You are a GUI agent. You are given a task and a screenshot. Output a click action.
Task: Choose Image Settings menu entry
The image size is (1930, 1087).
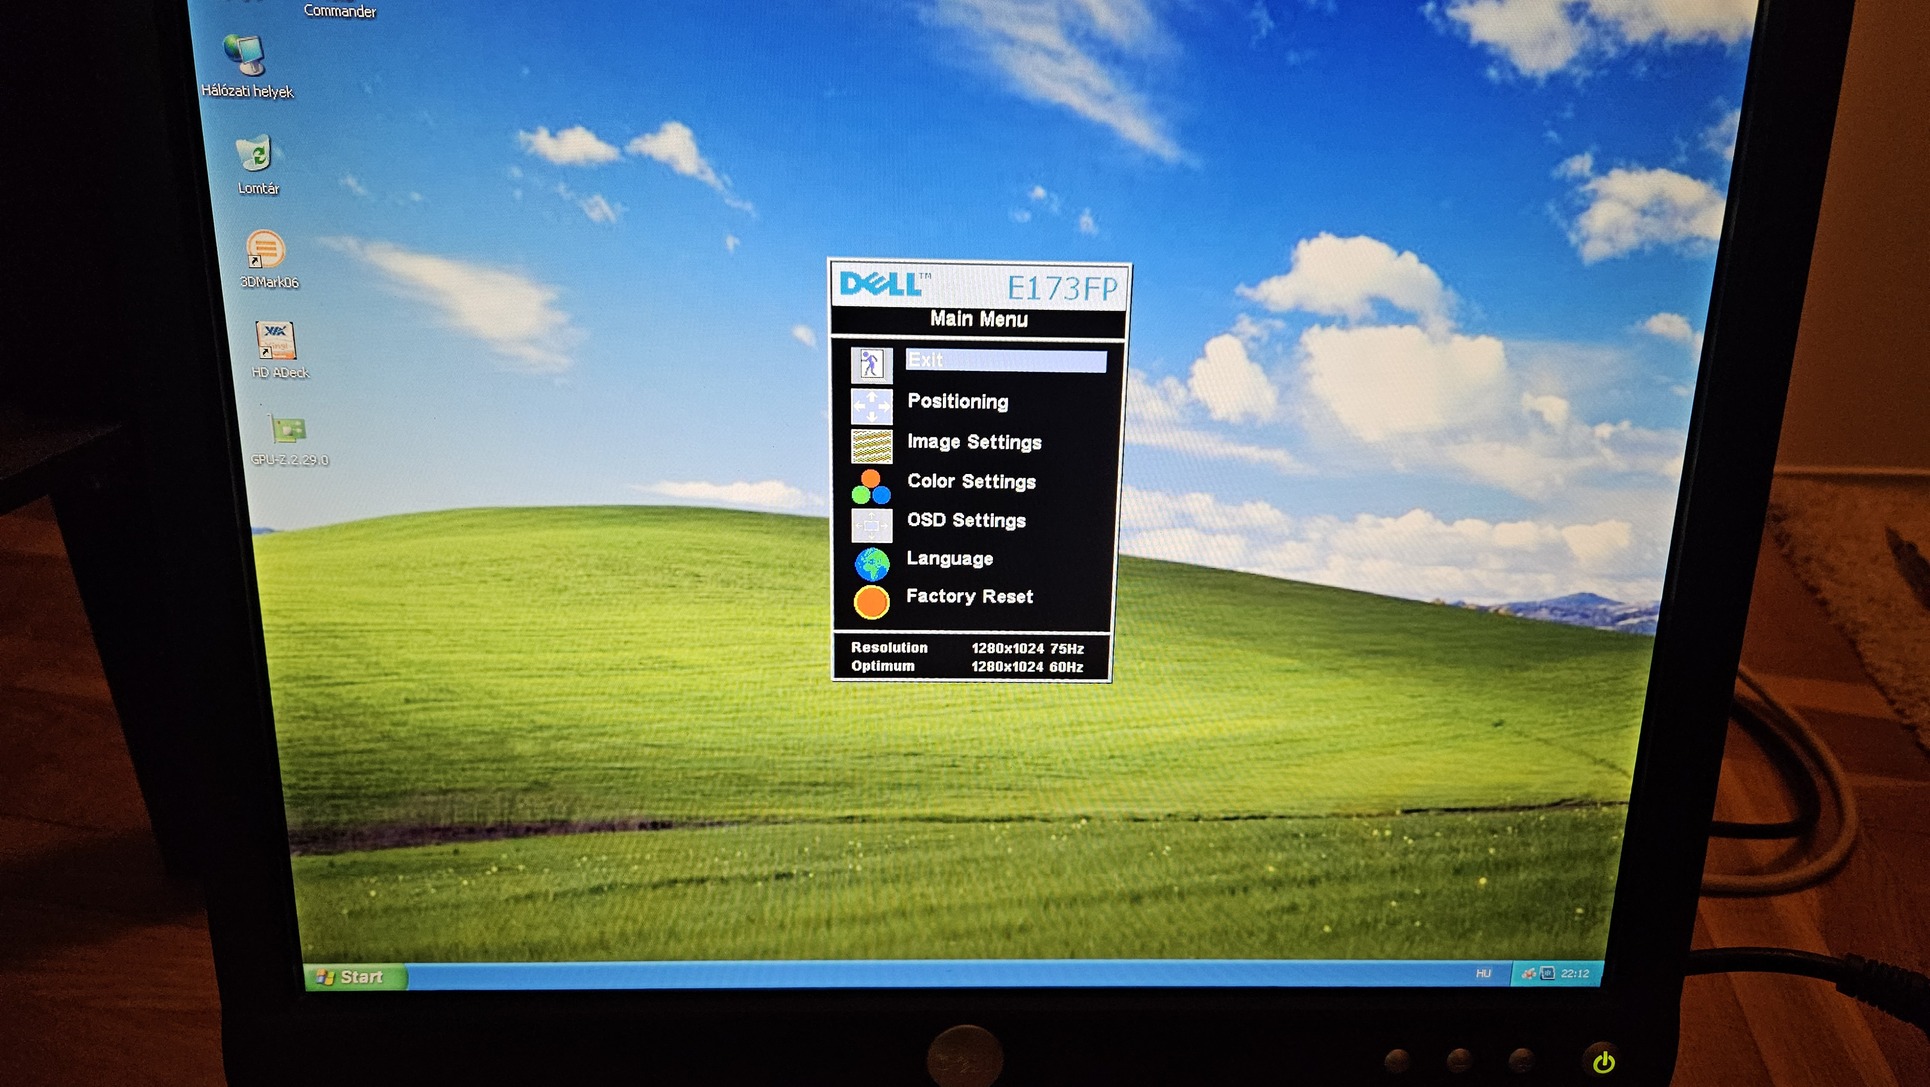point(973,442)
